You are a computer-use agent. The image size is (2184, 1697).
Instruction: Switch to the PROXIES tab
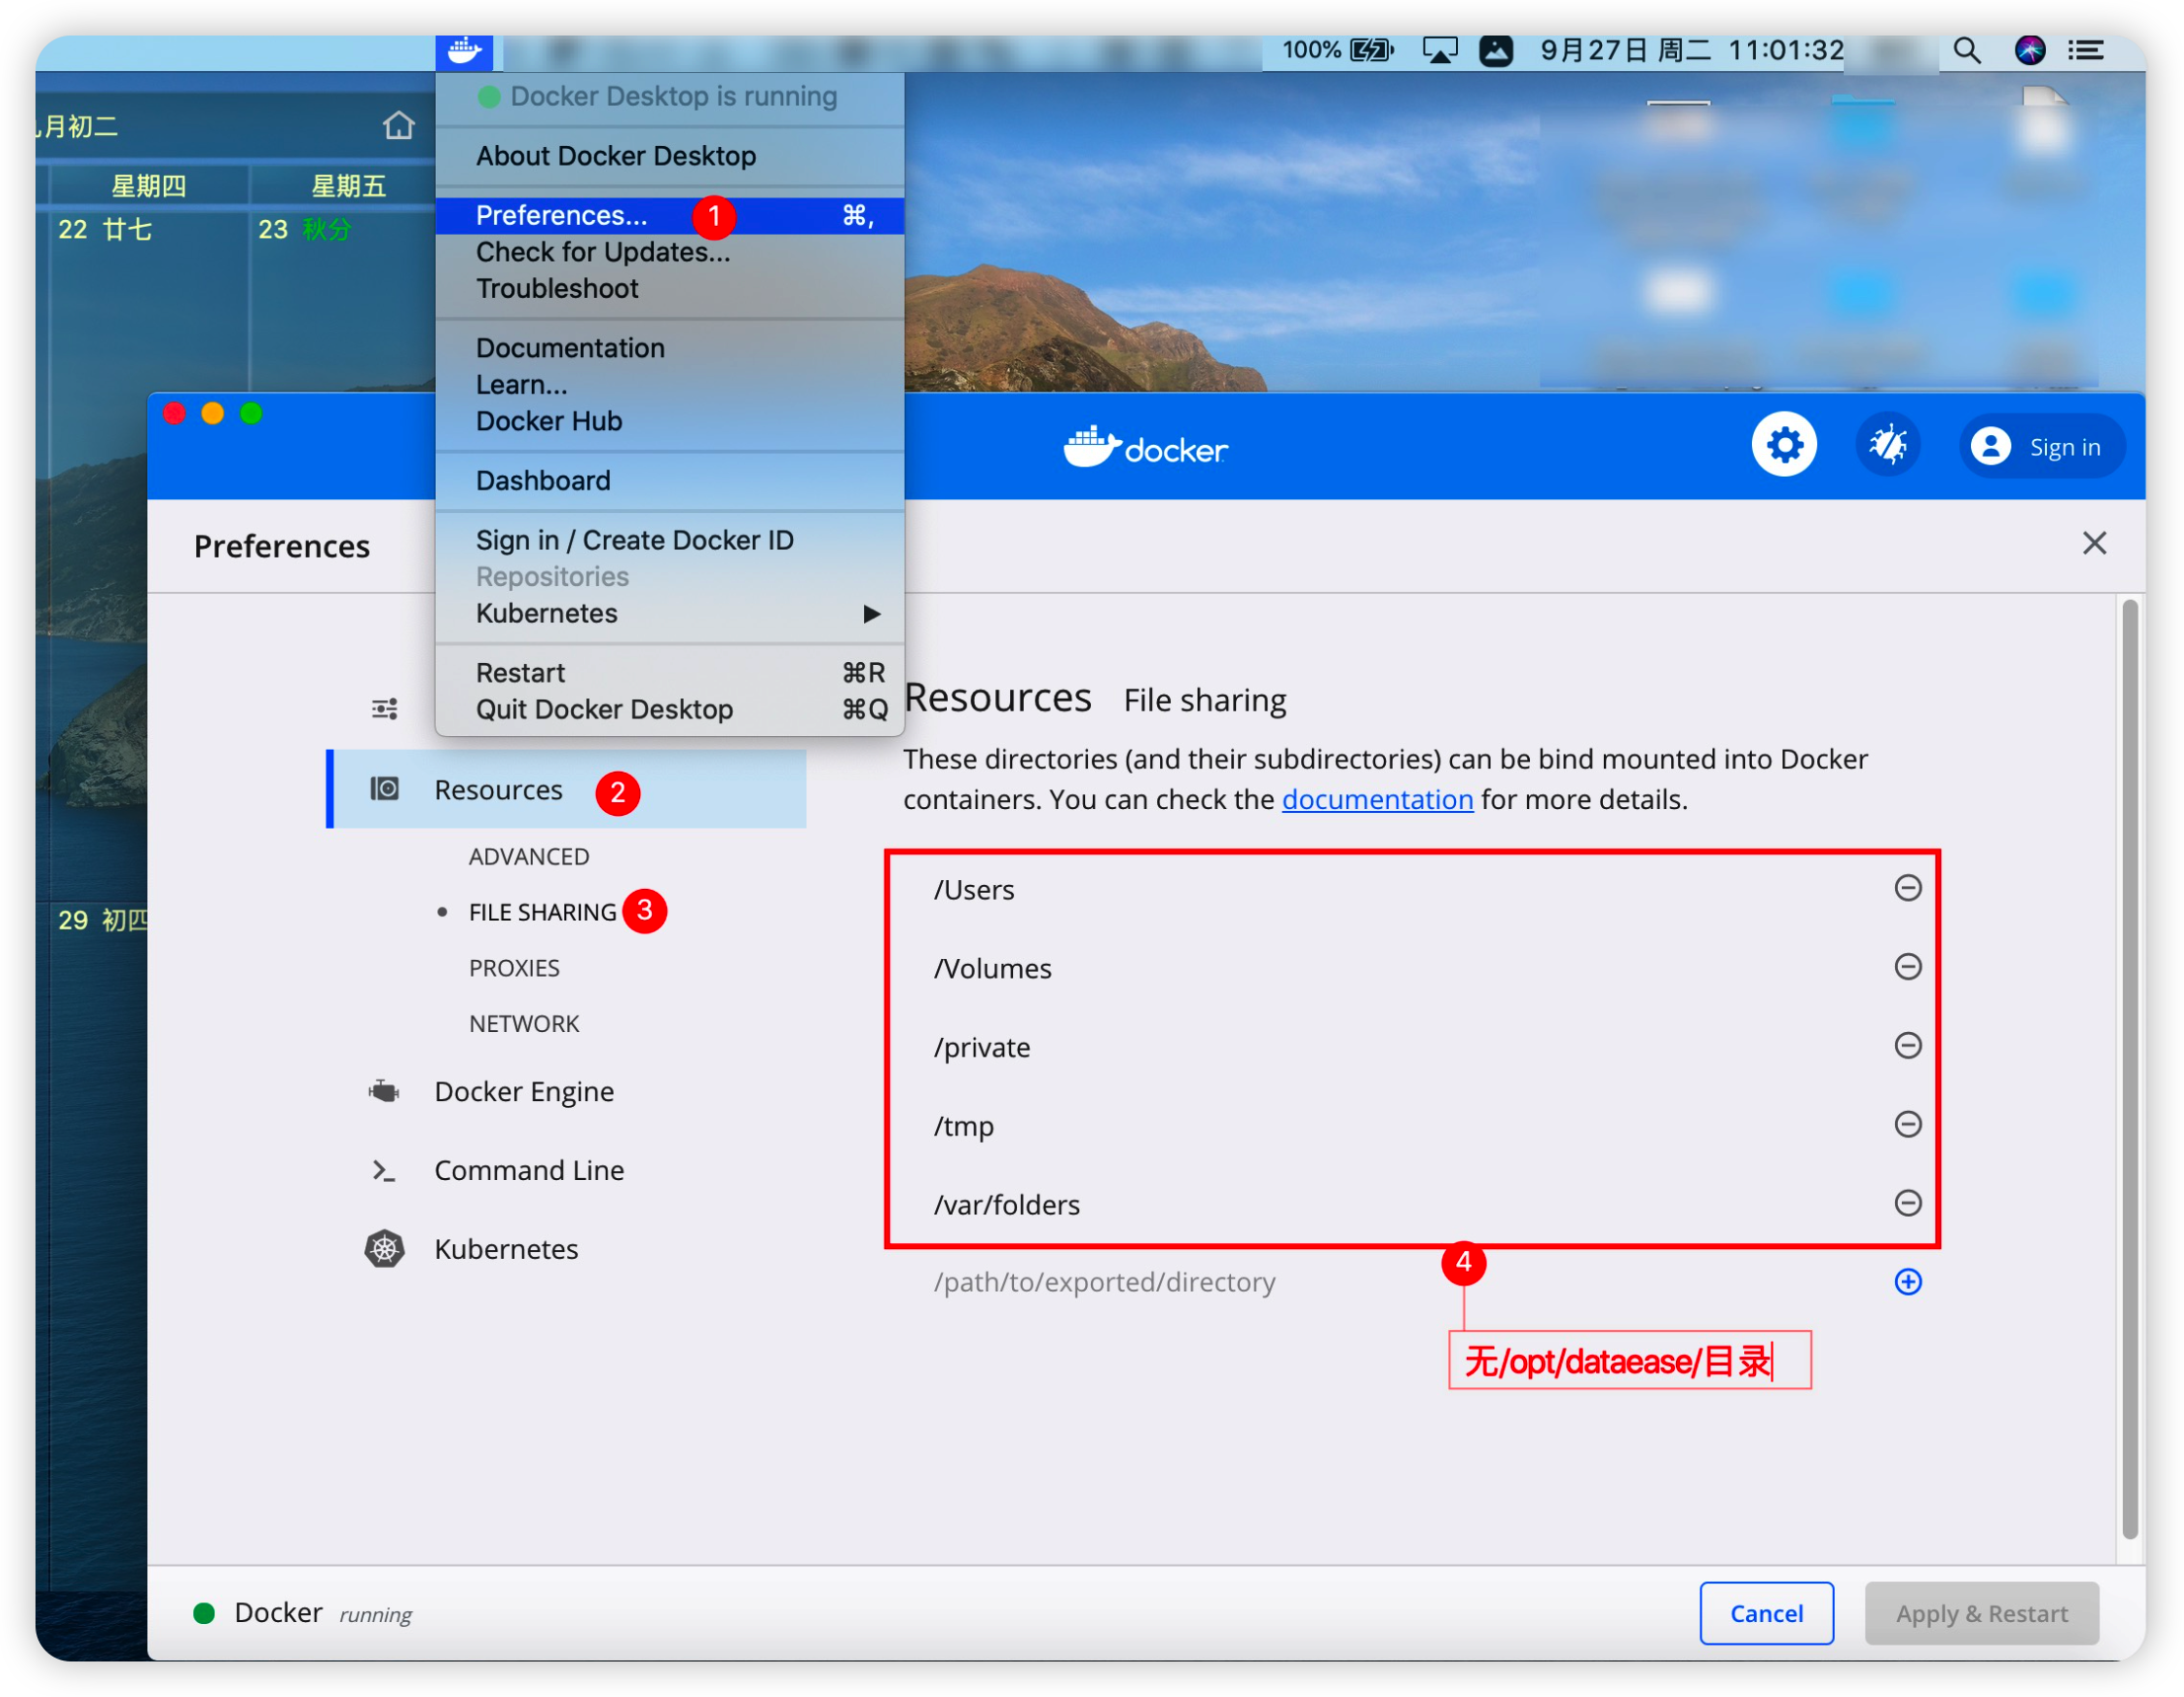(x=514, y=967)
